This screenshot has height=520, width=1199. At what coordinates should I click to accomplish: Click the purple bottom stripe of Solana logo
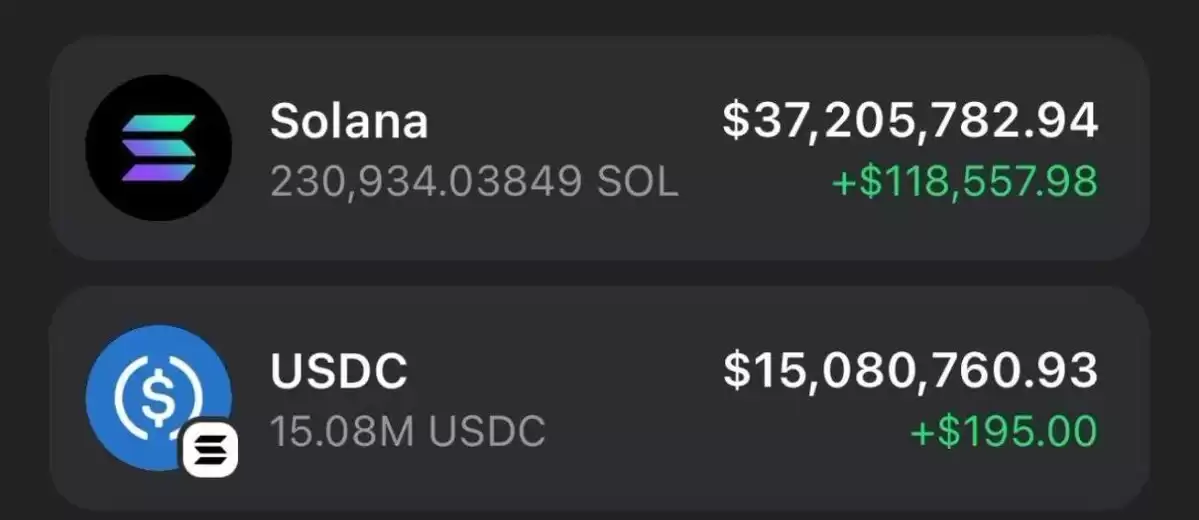158,172
